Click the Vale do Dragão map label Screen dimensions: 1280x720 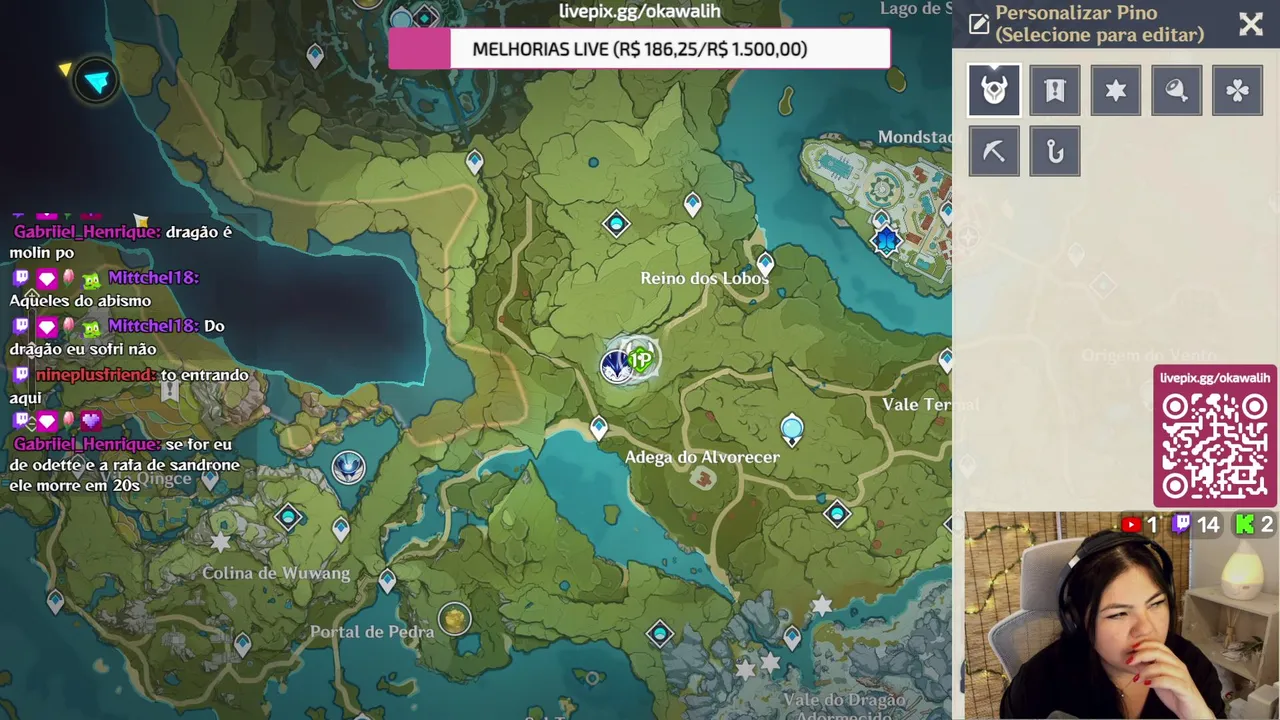click(x=845, y=700)
